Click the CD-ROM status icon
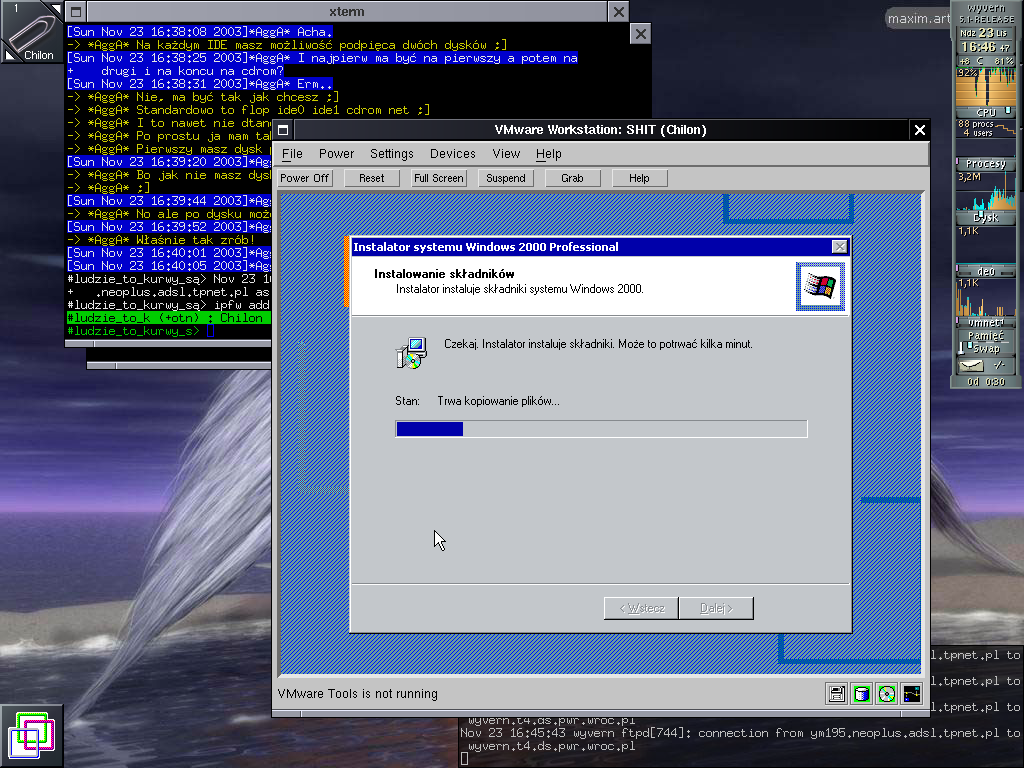The width and height of the screenshot is (1024, 768). tap(886, 693)
